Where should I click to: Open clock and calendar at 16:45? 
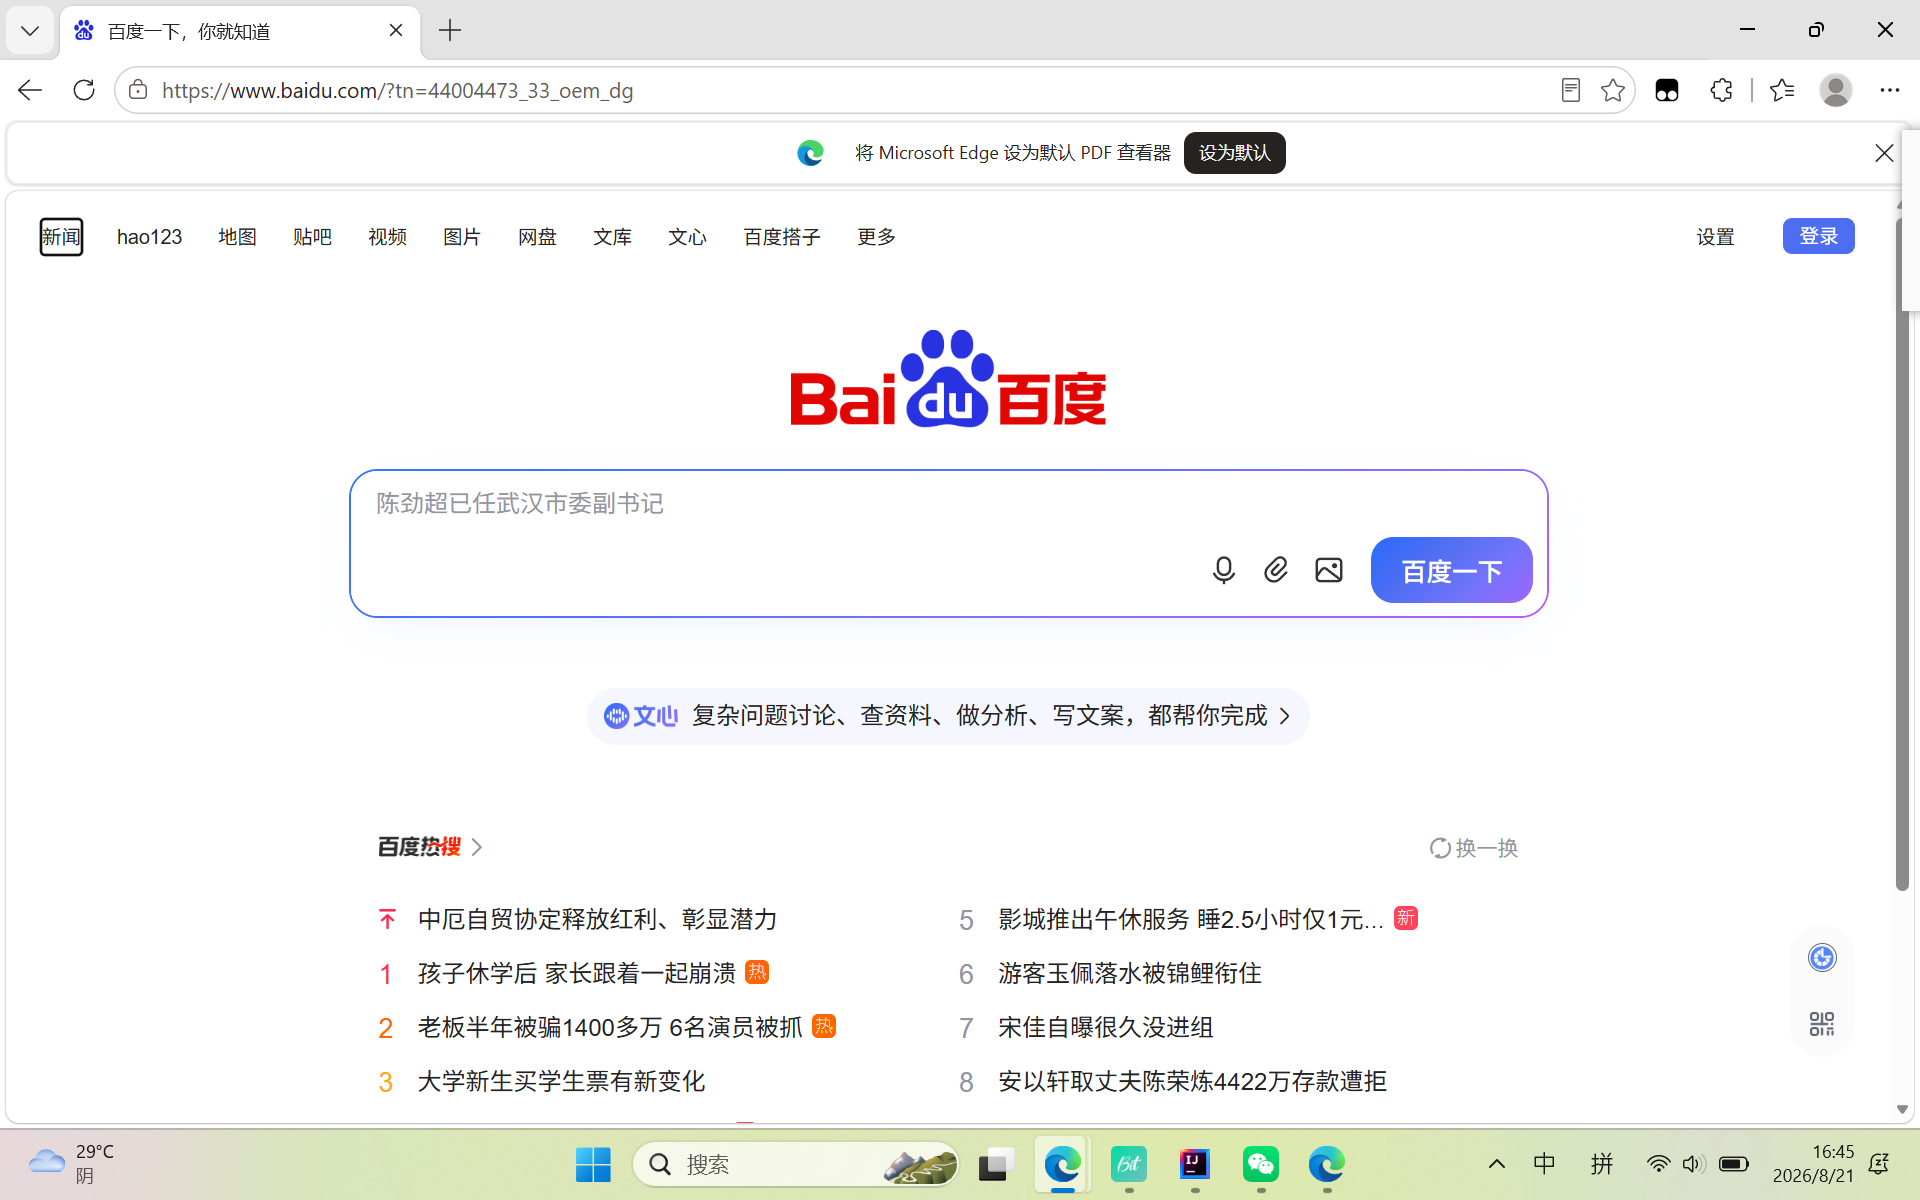tap(1813, 1164)
